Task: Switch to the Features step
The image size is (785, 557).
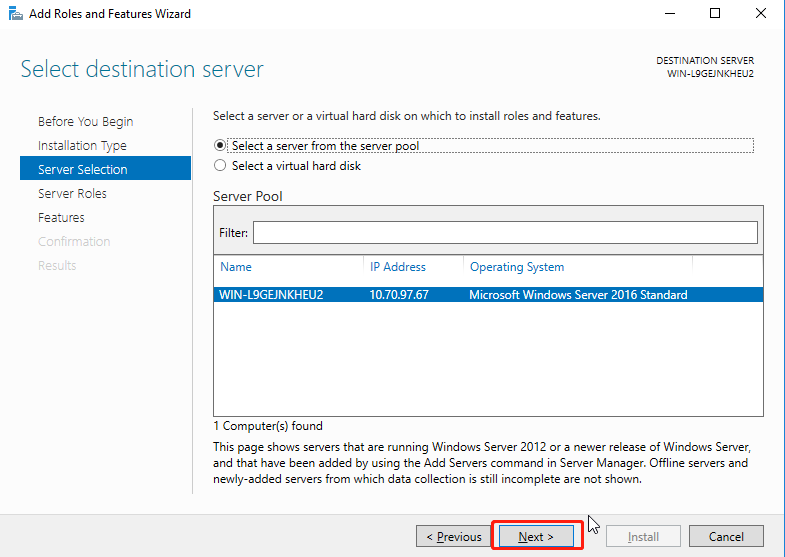Action: (61, 218)
